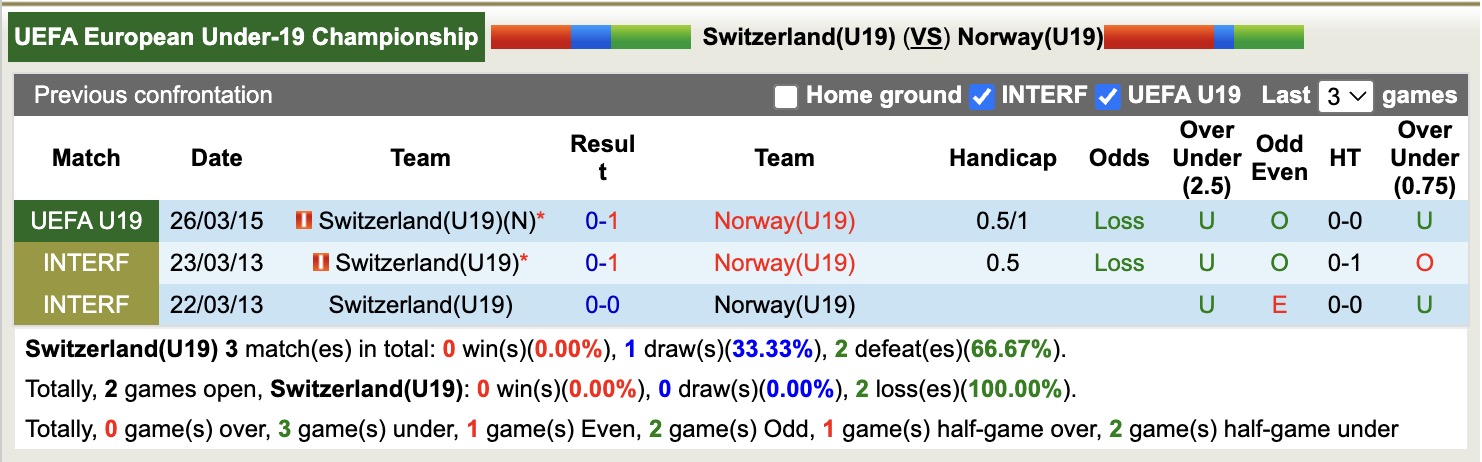Toggle the Home ground checkbox
1482x462 pixels.
pyautogui.click(x=787, y=97)
